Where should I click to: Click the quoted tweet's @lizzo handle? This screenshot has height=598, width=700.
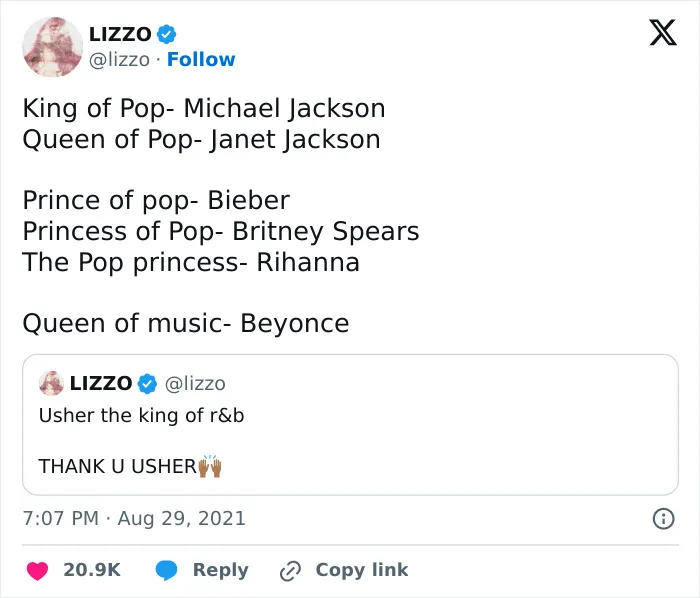195,384
